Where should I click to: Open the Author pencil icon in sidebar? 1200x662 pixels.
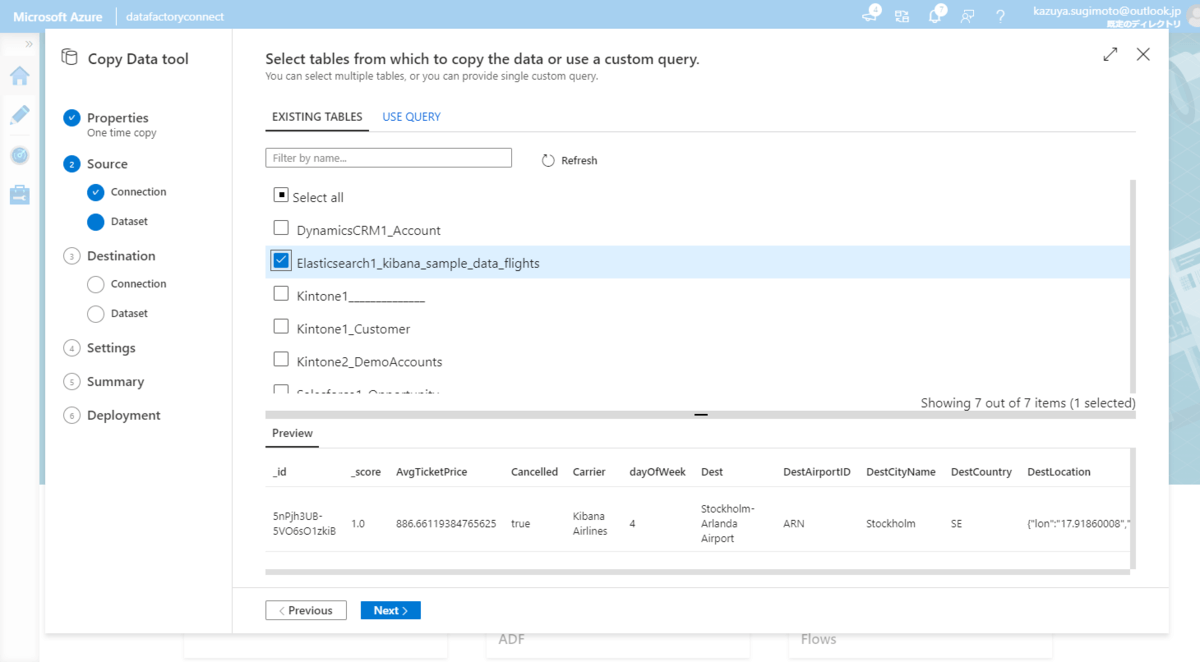pos(20,115)
